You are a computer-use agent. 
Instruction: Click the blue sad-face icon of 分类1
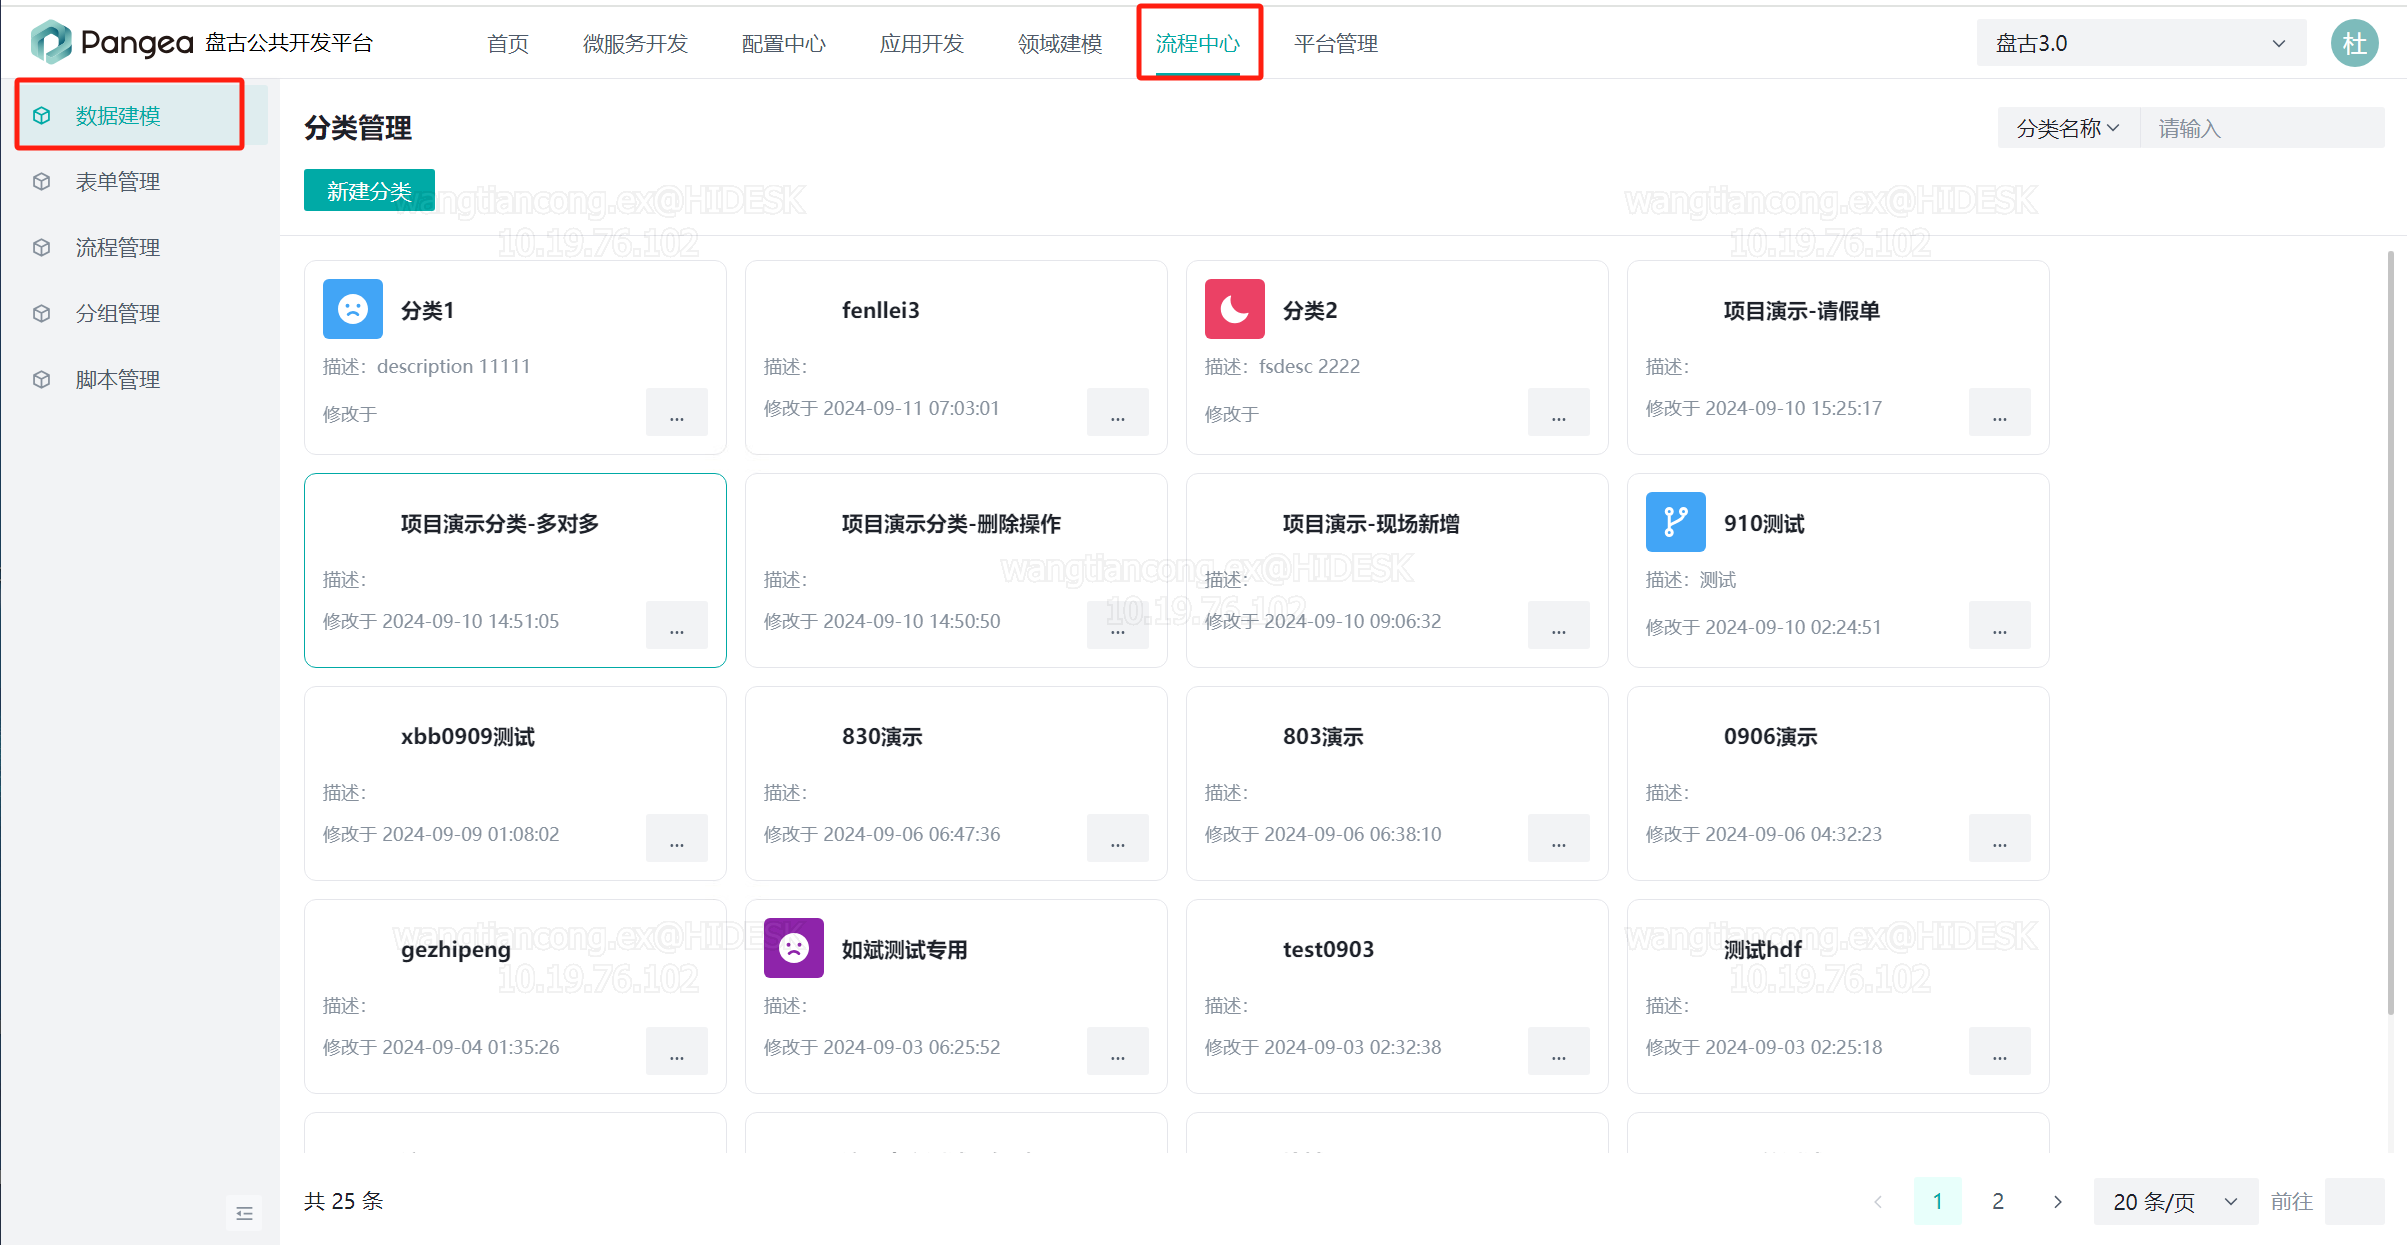point(353,309)
